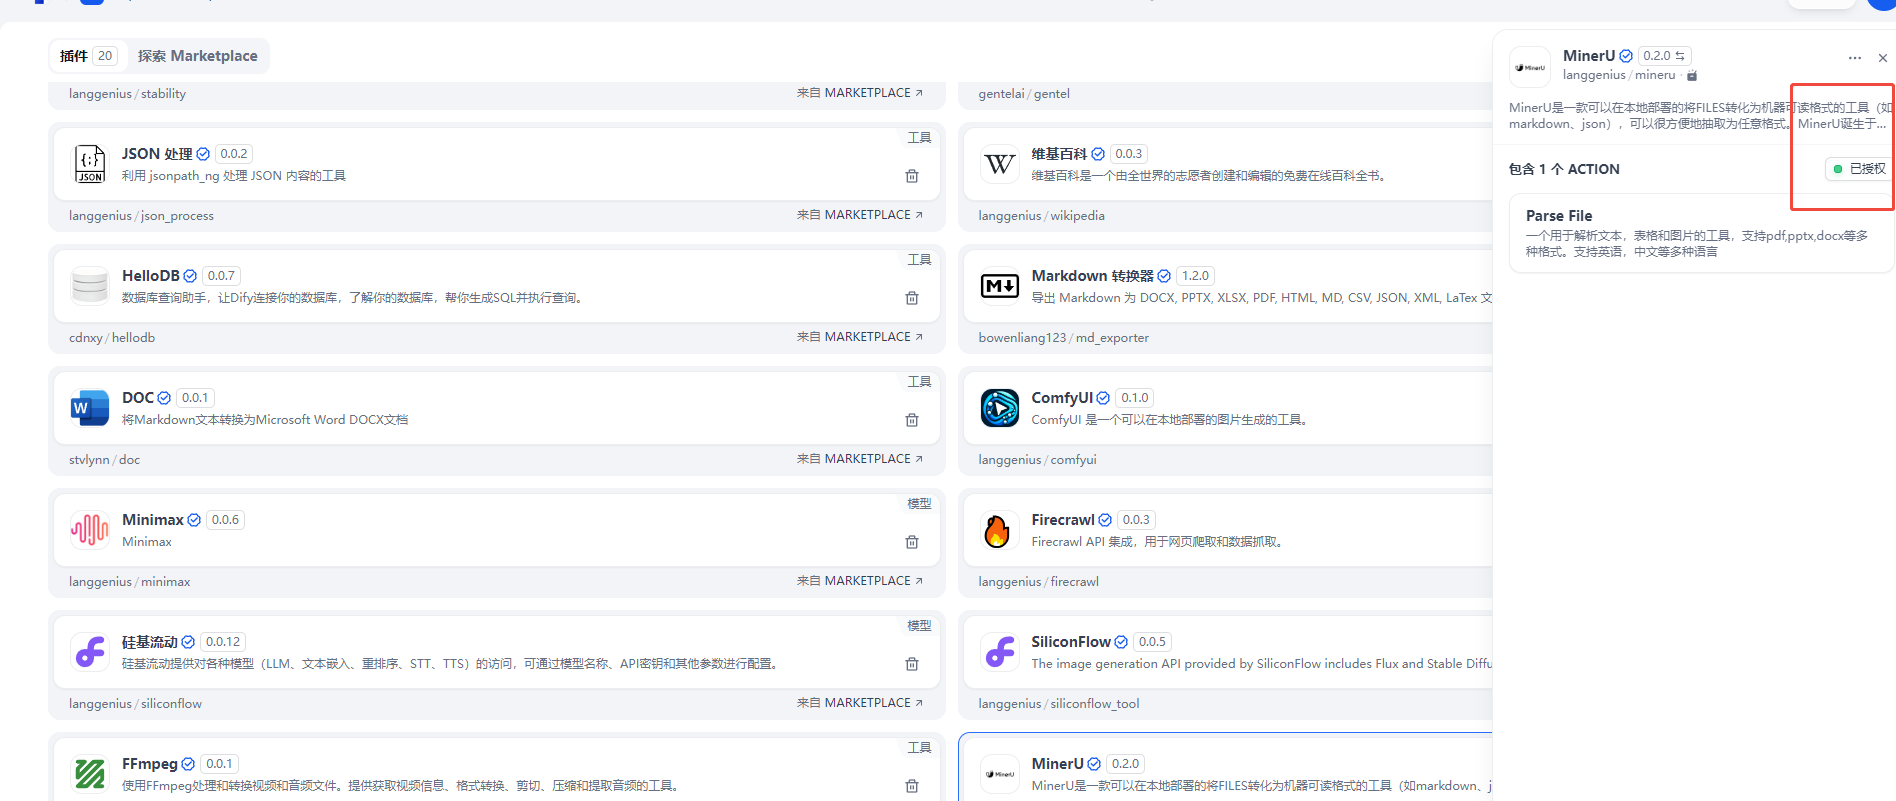Viewport: 1896px width, 801px height.
Task: Select the SiliconFlow plugin title
Action: point(1071,642)
